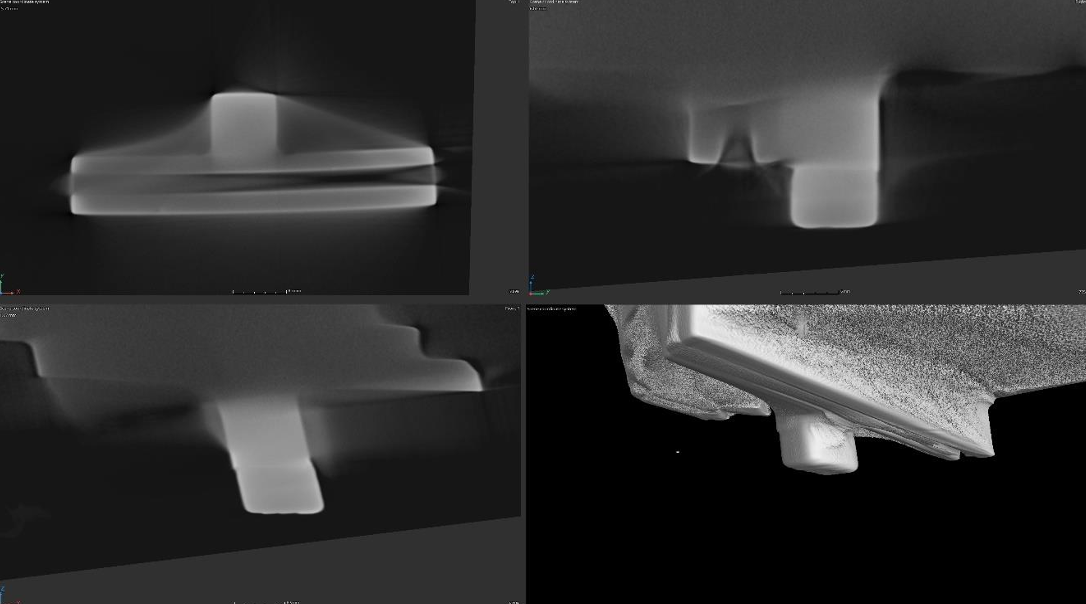Toggle the scene orientation overlay in the 3D view
The width and height of the screenshot is (1086, 604).
pyautogui.click(x=676, y=452)
